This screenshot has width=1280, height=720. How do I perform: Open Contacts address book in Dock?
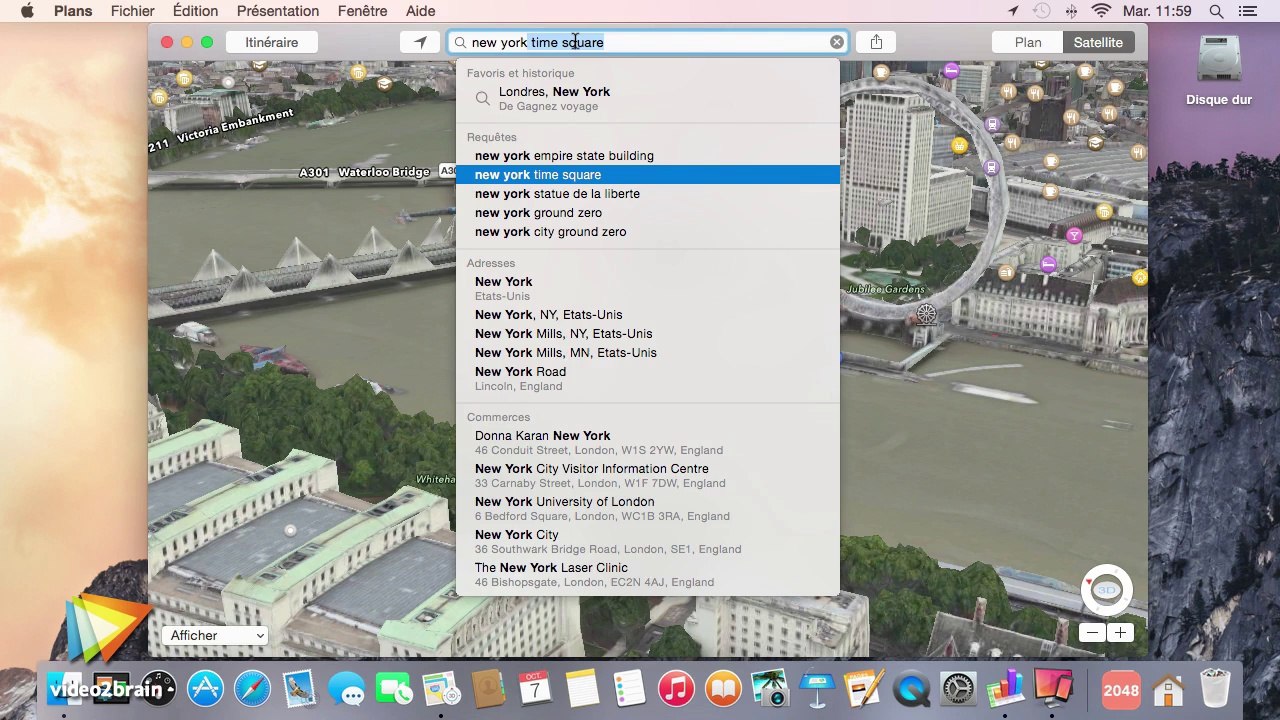(x=488, y=689)
